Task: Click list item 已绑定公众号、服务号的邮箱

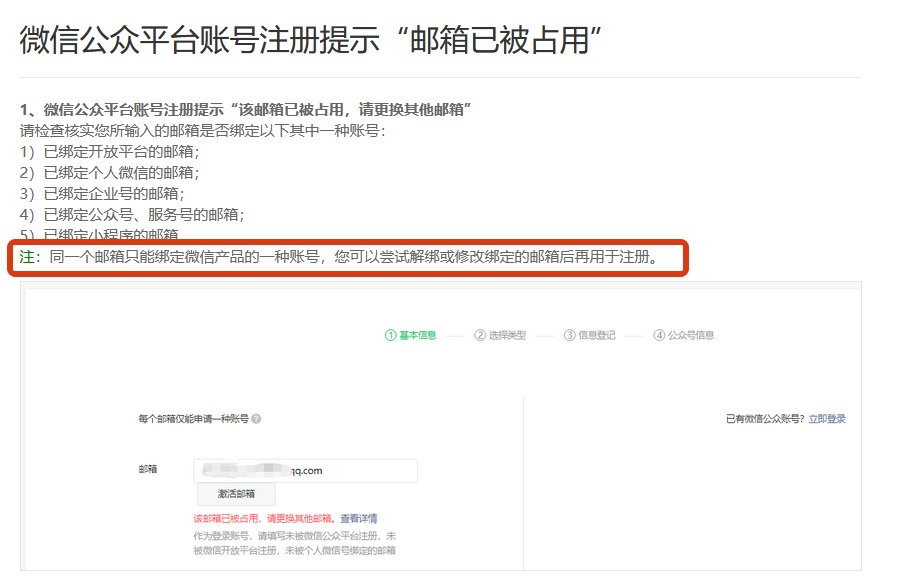Action: tap(132, 215)
